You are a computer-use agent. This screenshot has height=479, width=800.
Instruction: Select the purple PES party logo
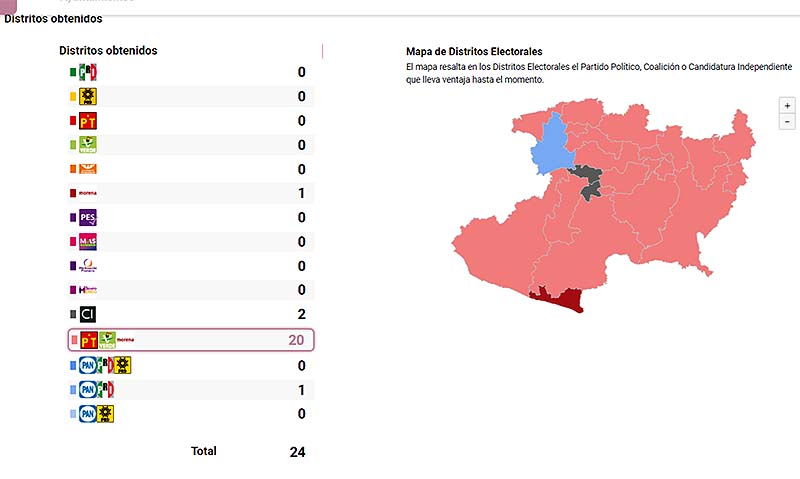(88, 218)
